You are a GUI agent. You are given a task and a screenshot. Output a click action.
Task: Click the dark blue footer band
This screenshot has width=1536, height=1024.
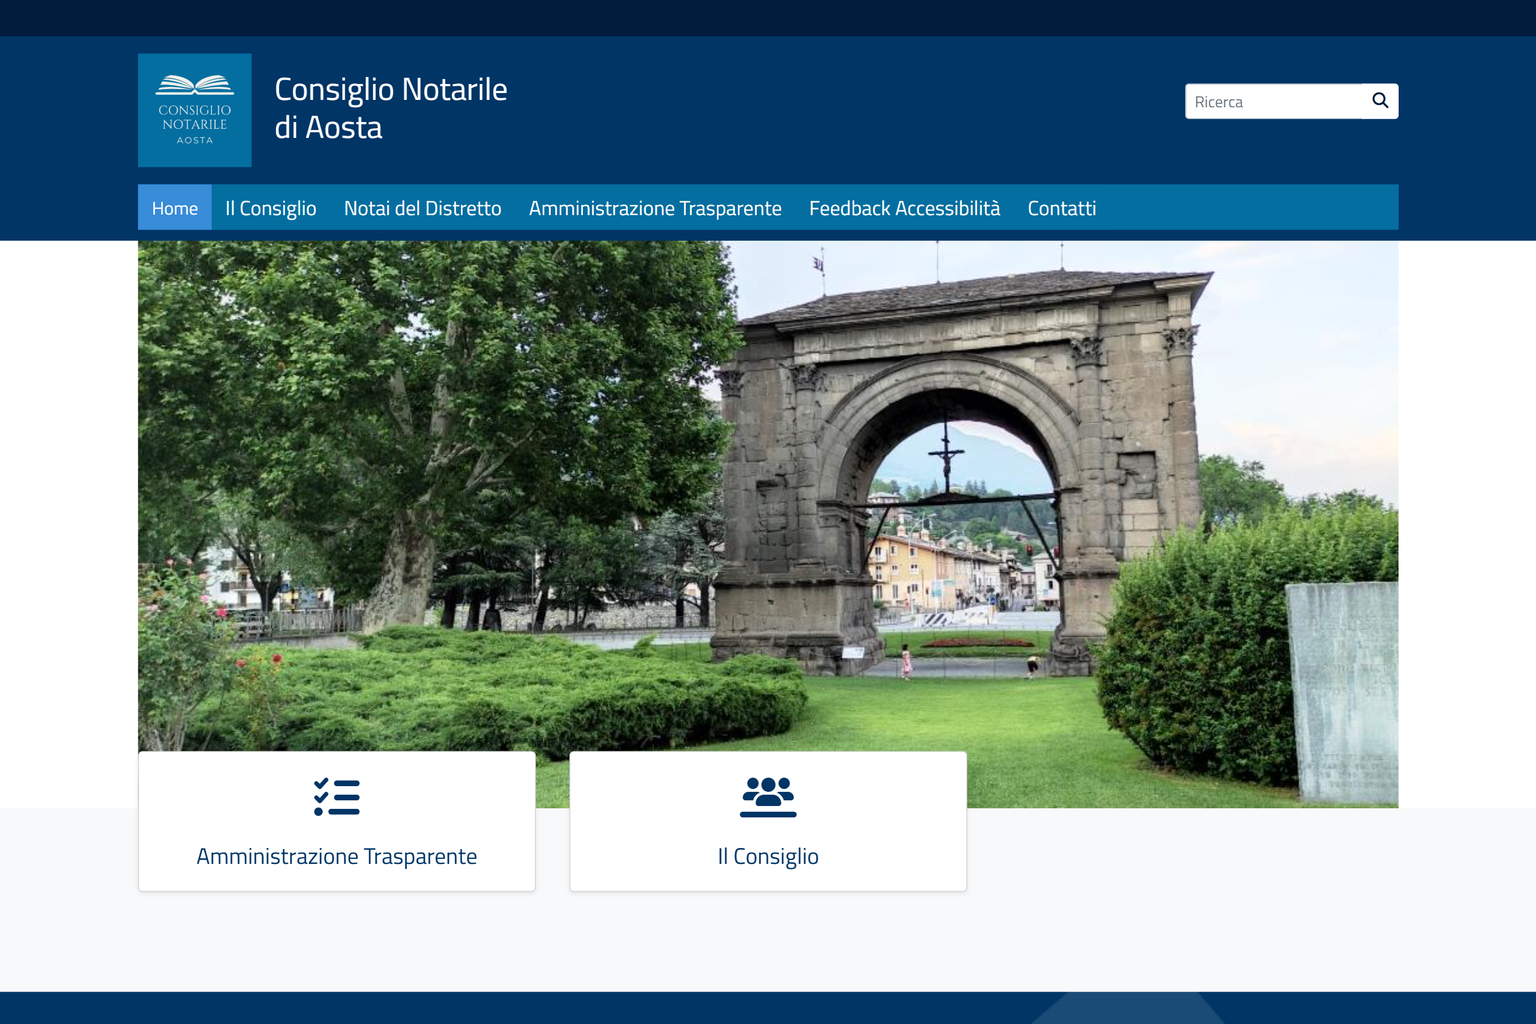click(x=768, y=1007)
